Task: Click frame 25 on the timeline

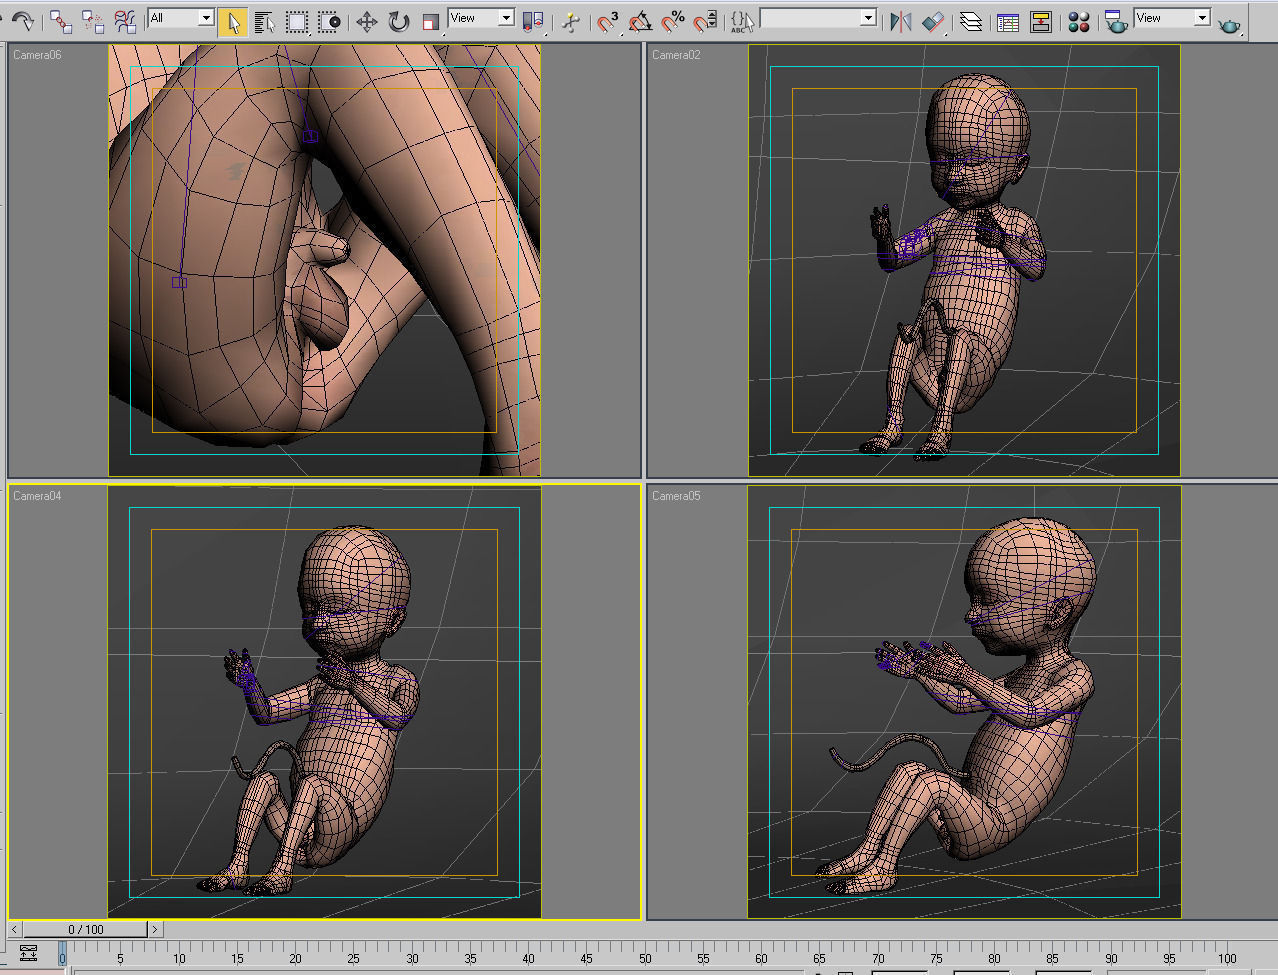Action: pos(353,958)
